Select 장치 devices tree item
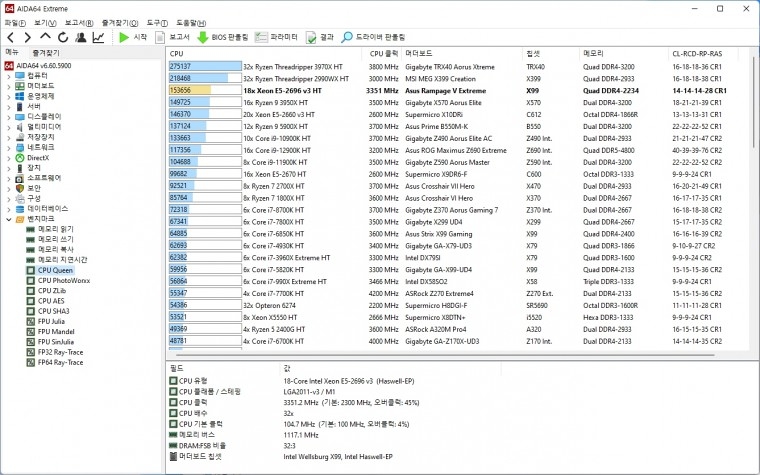This screenshot has width=760, height=475. [x=34, y=168]
